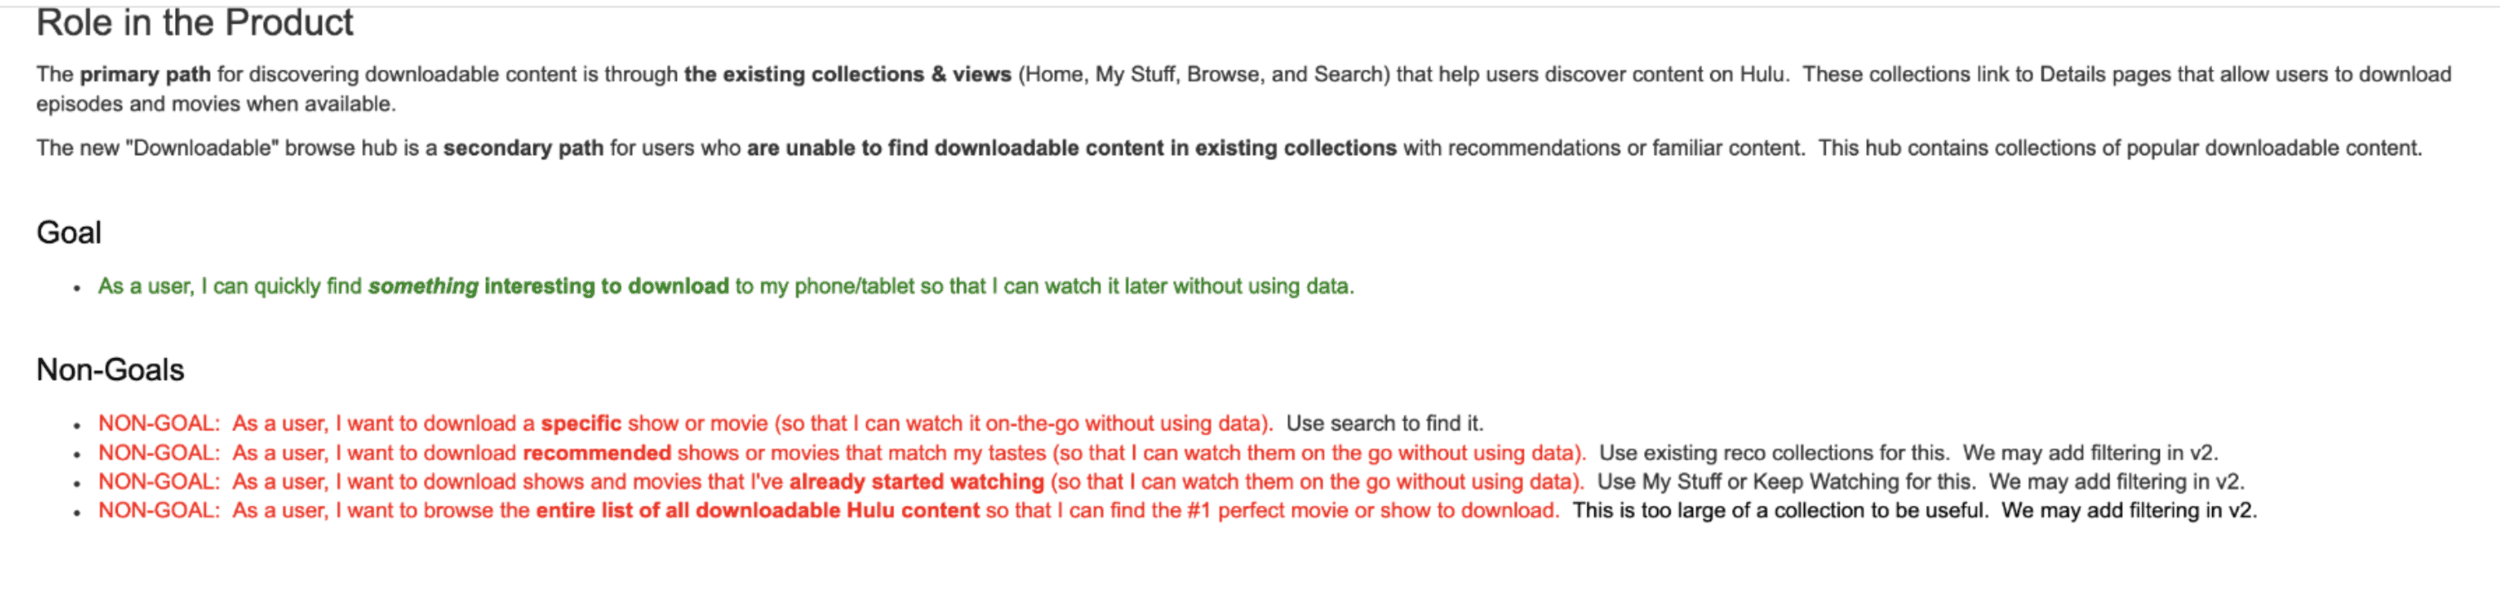Click the bold "secondary path" text
The width and height of the screenshot is (2500, 597).
point(523,148)
